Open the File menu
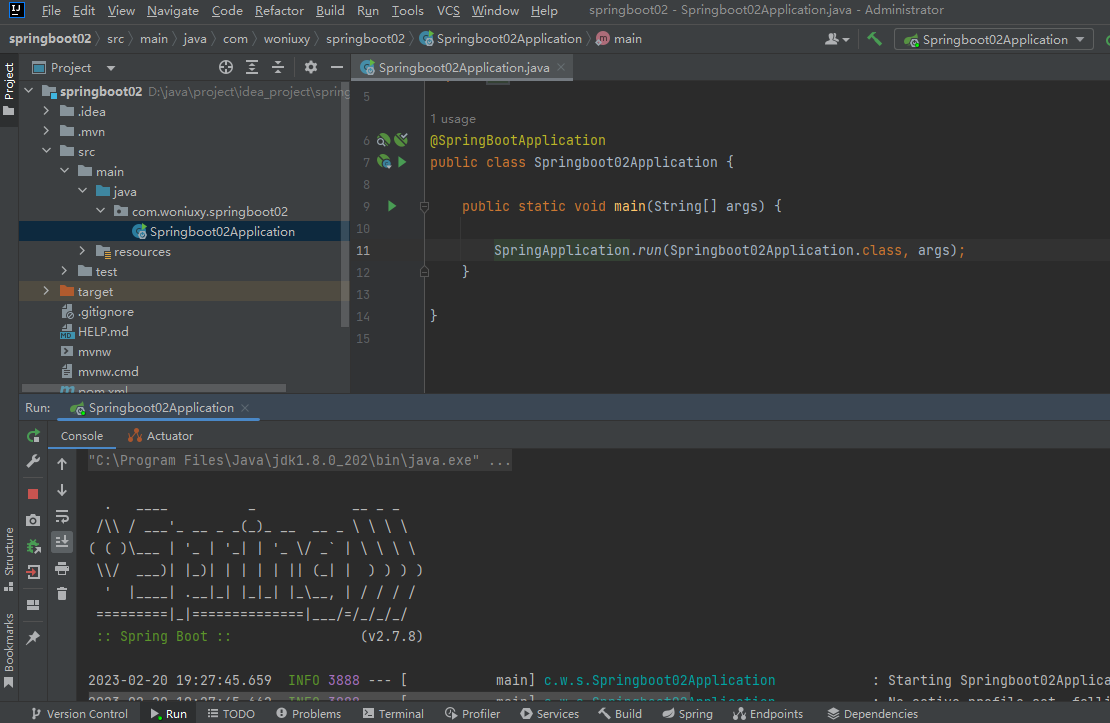The image size is (1110, 723). (x=51, y=11)
